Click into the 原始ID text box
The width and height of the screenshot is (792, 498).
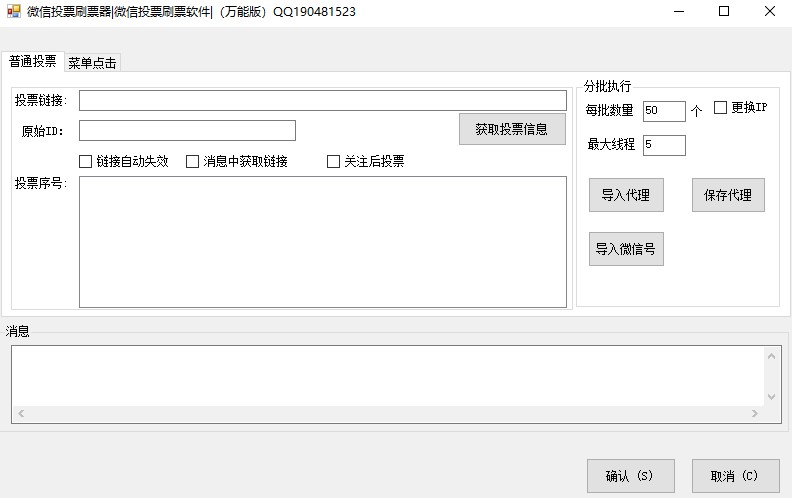pyautogui.click(x=187, y=130)
